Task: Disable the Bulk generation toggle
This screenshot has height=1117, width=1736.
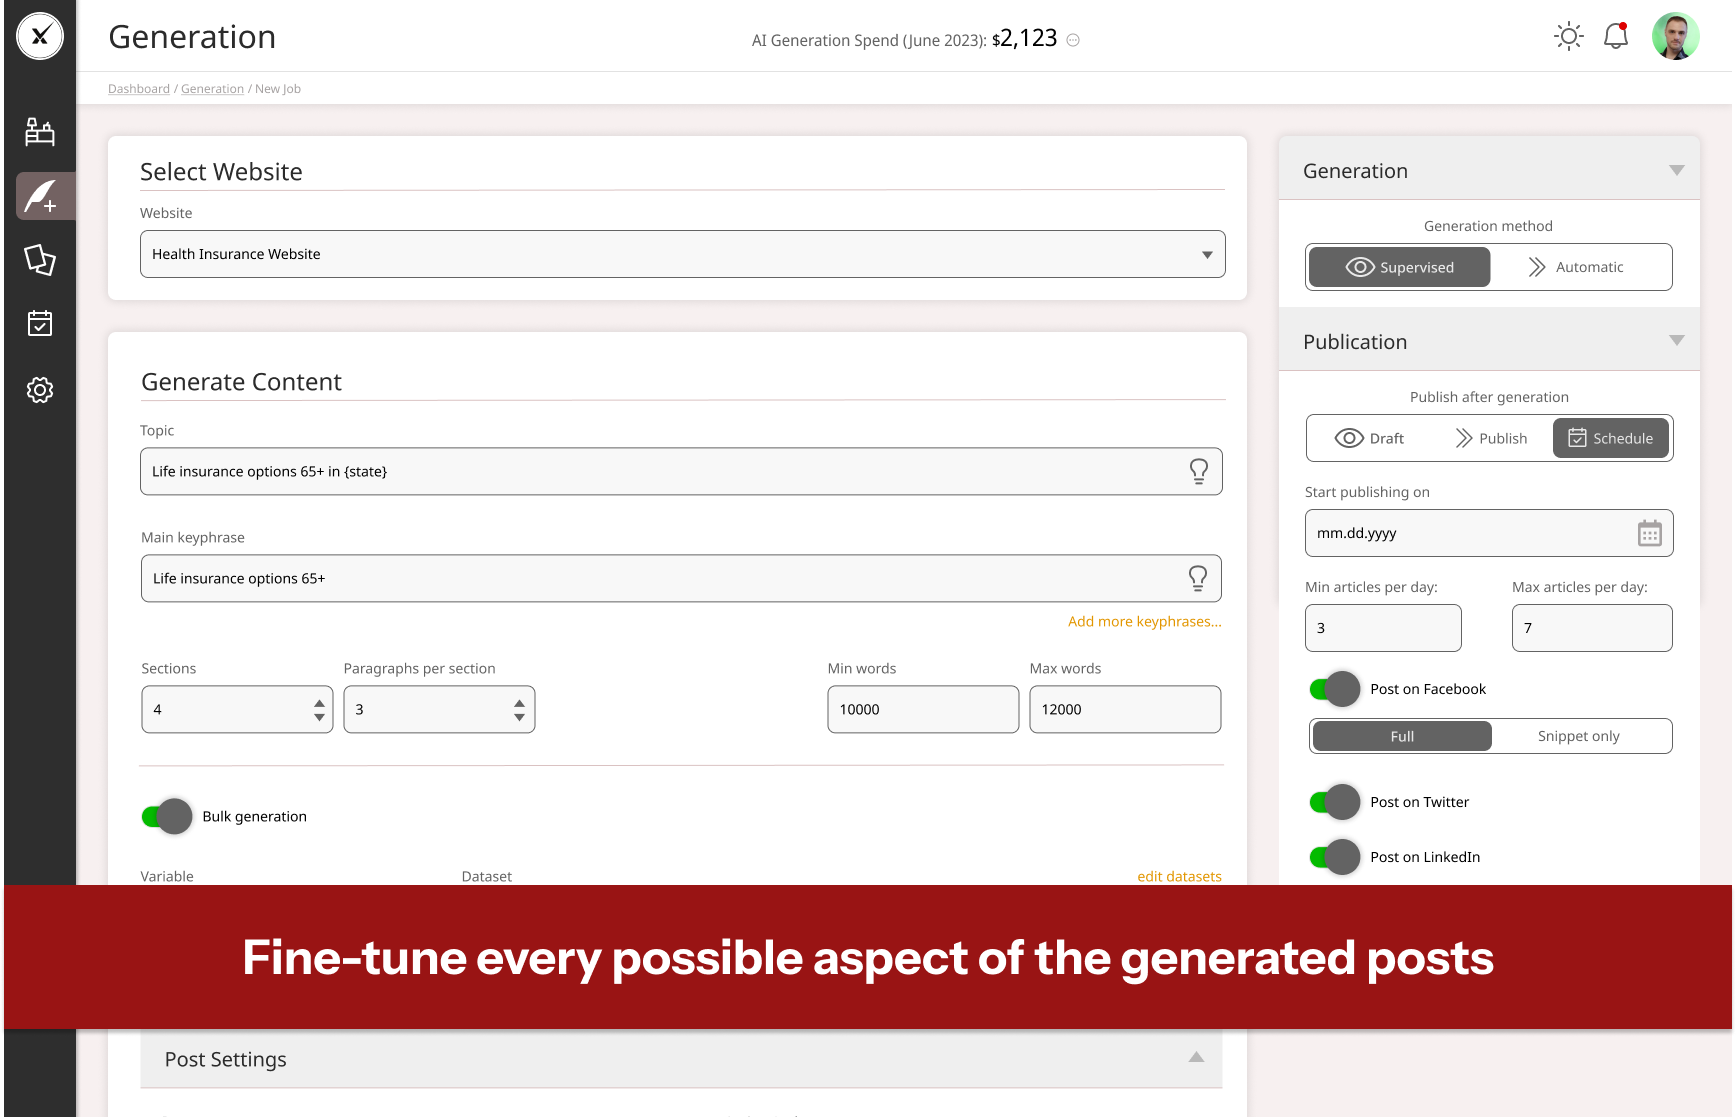Action: pyautogui.click(x=167, y=816)
